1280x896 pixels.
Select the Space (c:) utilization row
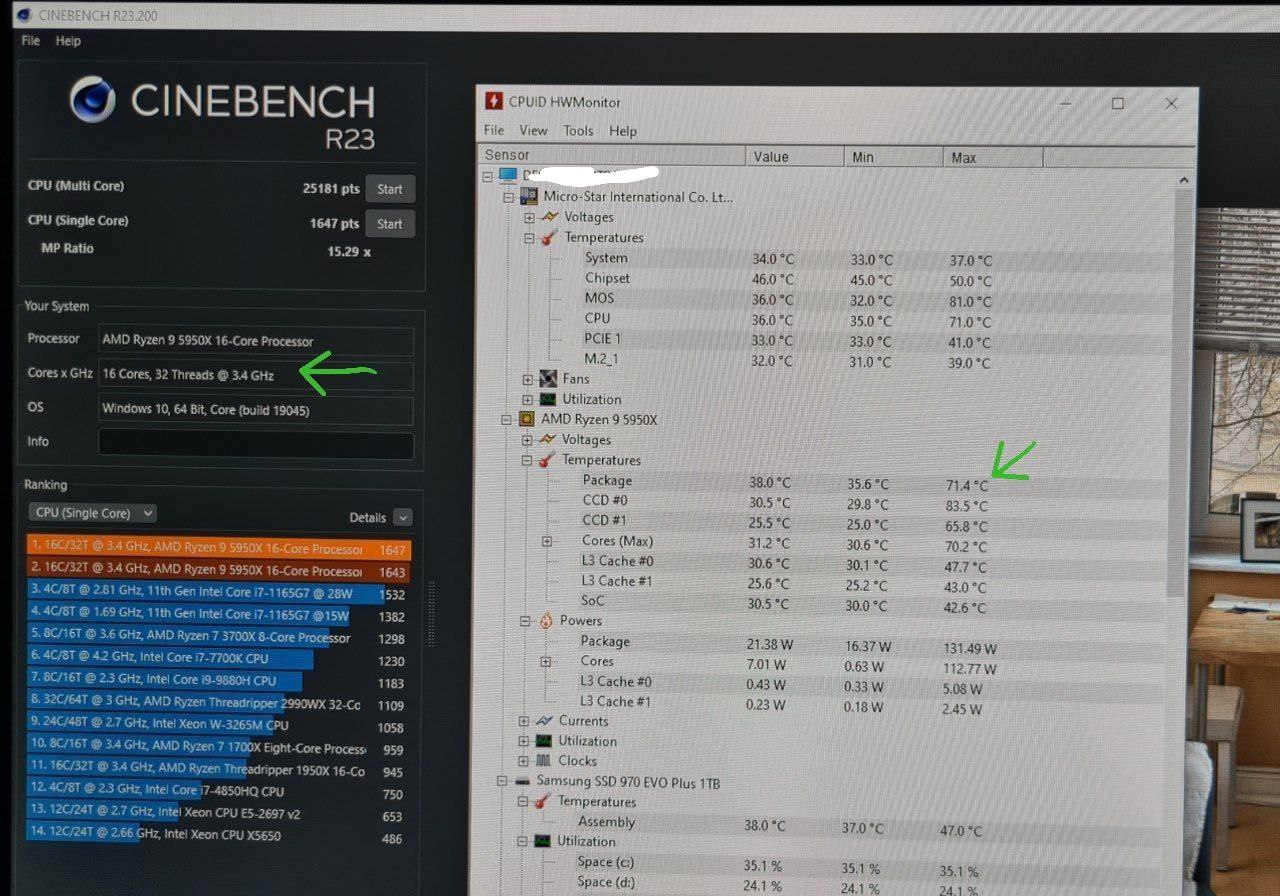822,865
